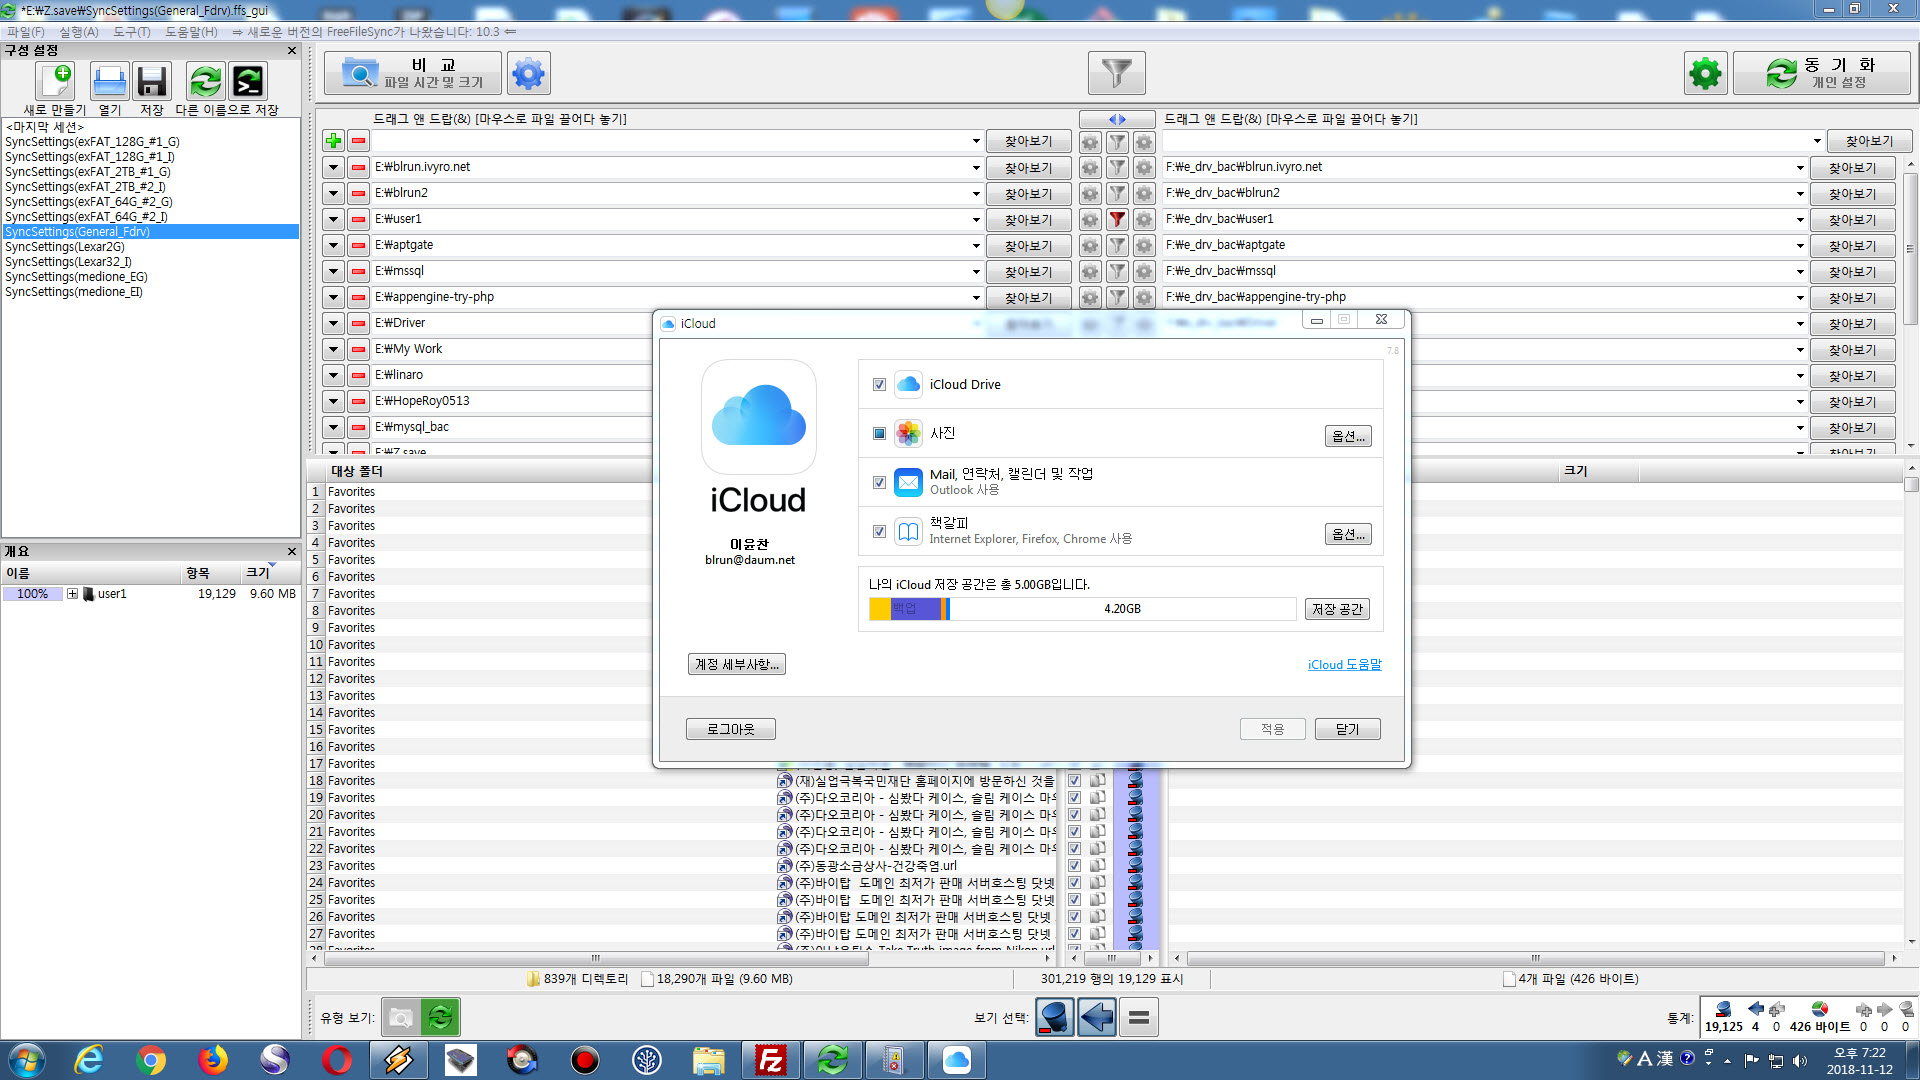
Task: Click the New configuration icon (새로 만들기)
Action: click(55, 81)
